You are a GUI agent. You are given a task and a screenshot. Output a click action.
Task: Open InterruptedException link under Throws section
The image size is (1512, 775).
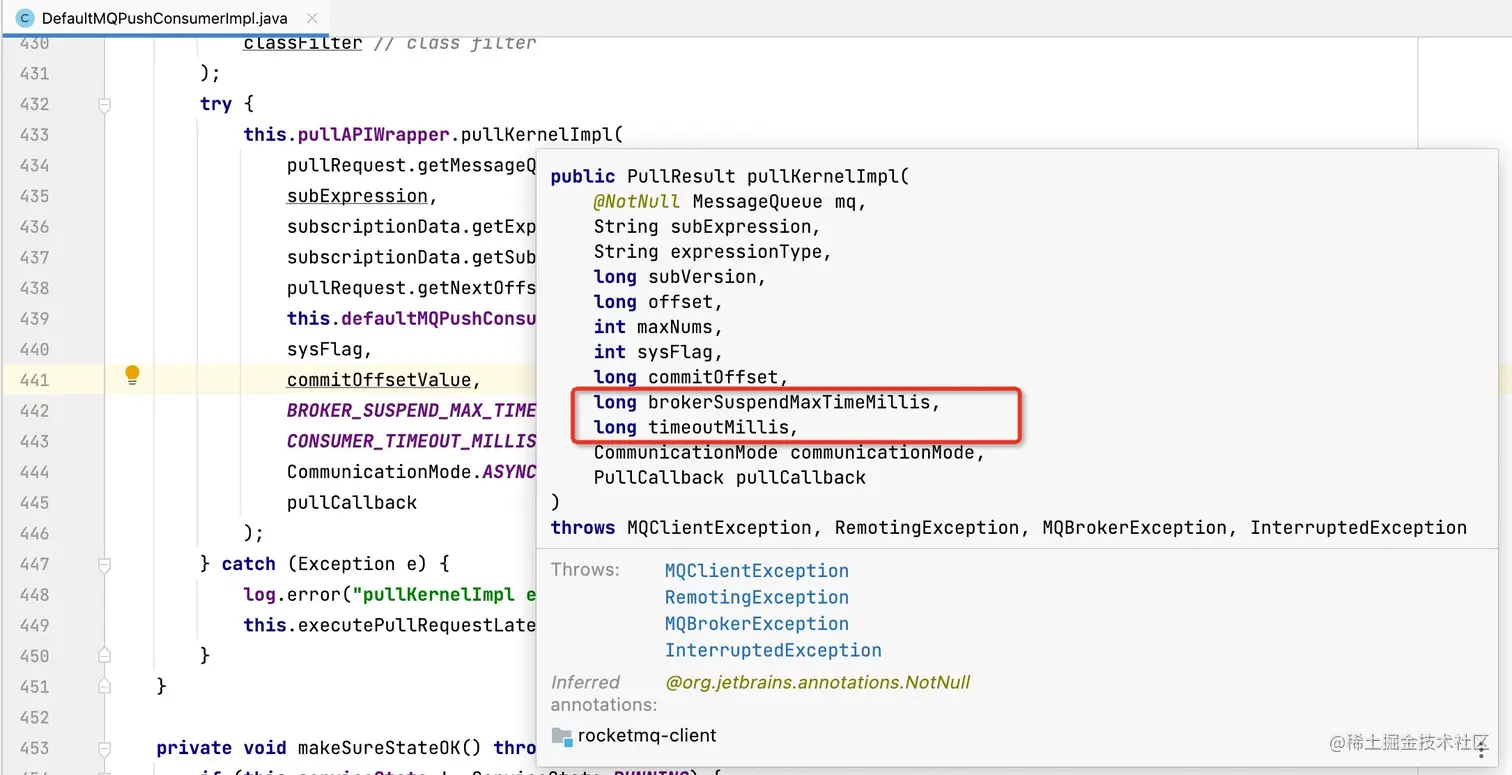click(x=773, y=650)
